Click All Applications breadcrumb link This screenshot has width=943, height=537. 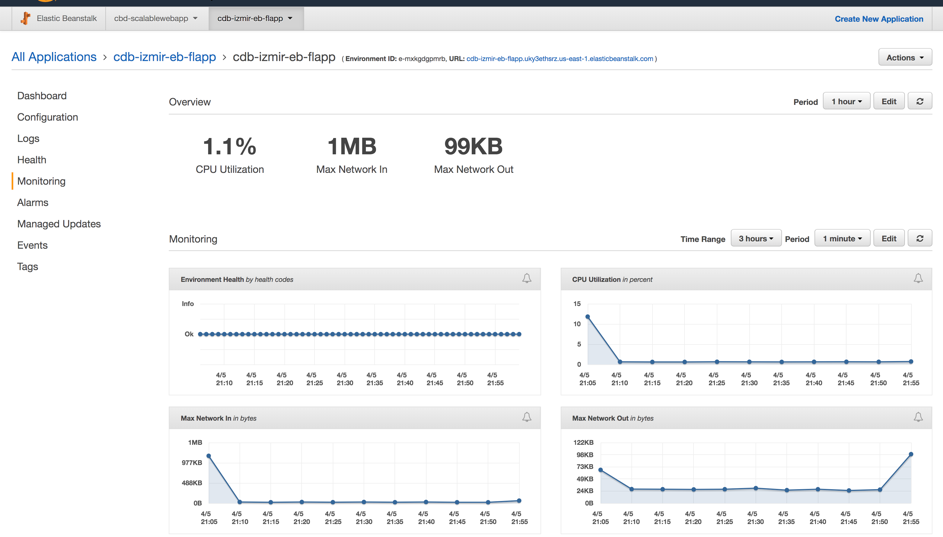[54, 57]
